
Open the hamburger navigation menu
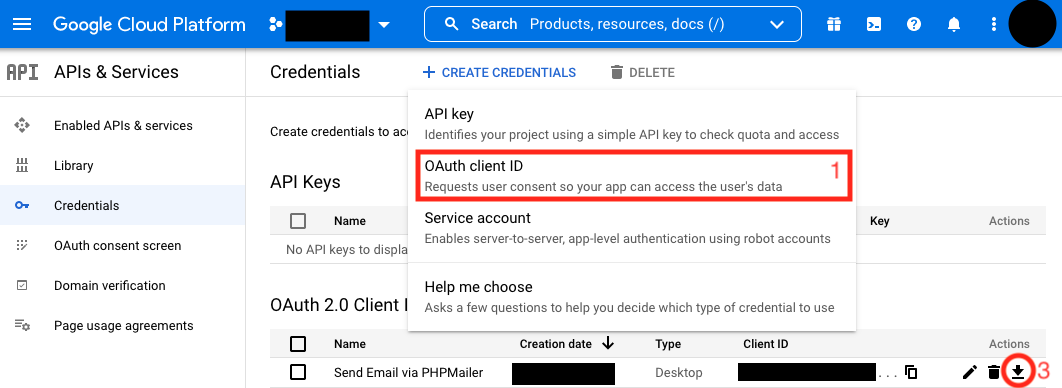[x=22, y=24]
